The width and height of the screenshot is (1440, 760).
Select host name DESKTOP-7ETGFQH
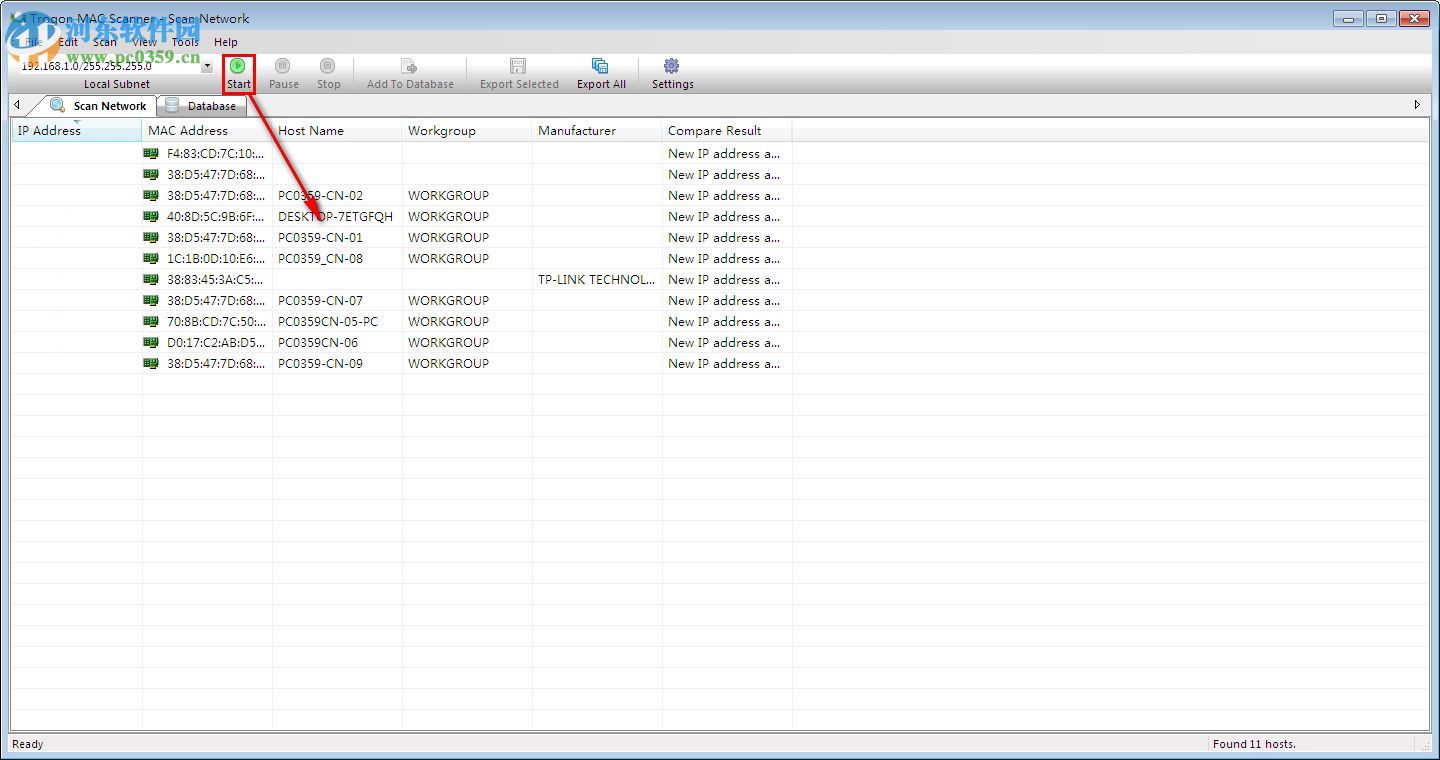335,216
